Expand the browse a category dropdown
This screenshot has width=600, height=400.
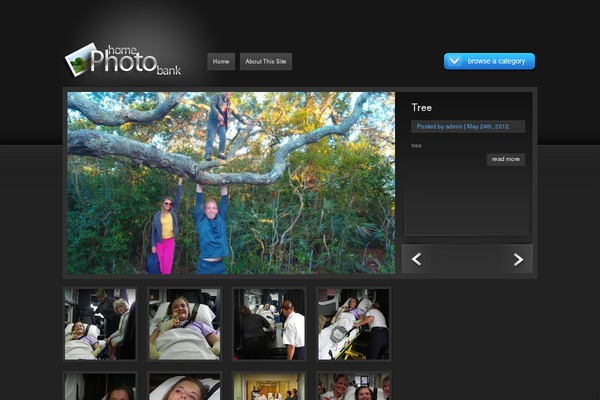[x=489, y=61]
